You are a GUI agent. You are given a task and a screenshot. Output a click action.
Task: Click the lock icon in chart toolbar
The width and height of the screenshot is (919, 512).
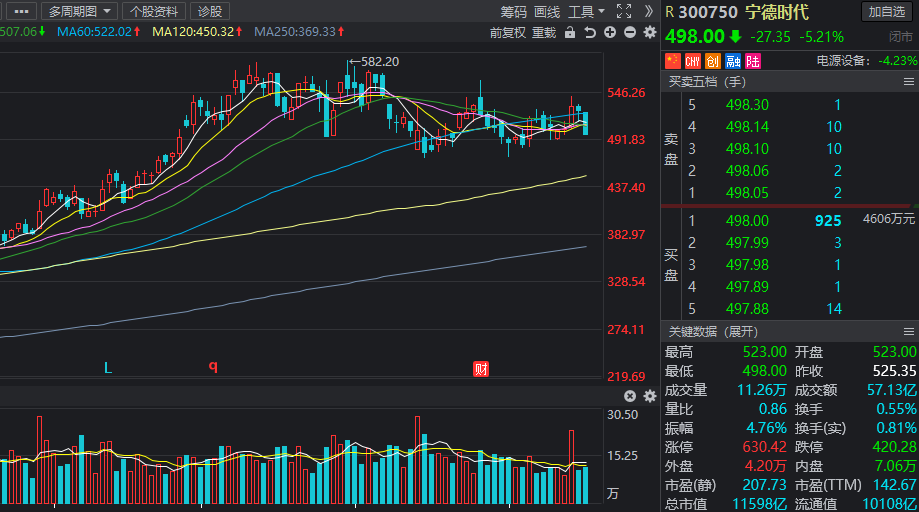pyautogui.click(x=570, y=32)
